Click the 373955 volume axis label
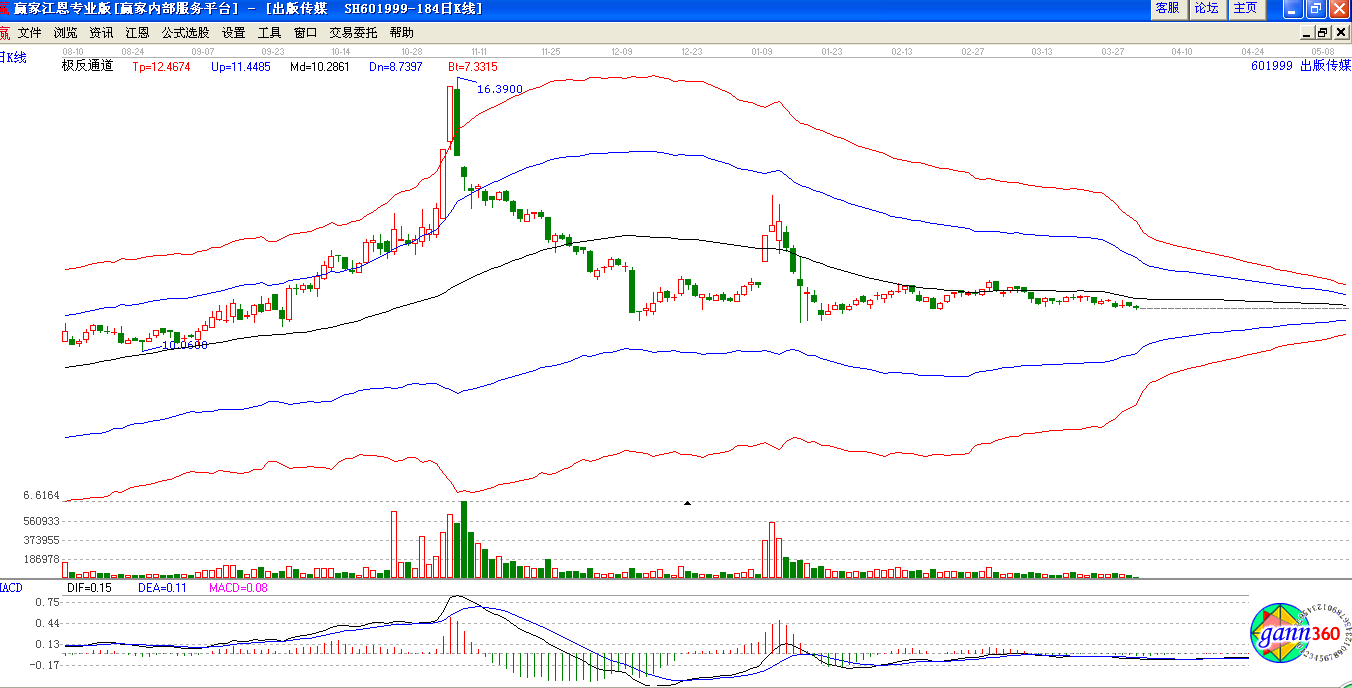This screenshot has width=1352, height=688. (42, 540)
